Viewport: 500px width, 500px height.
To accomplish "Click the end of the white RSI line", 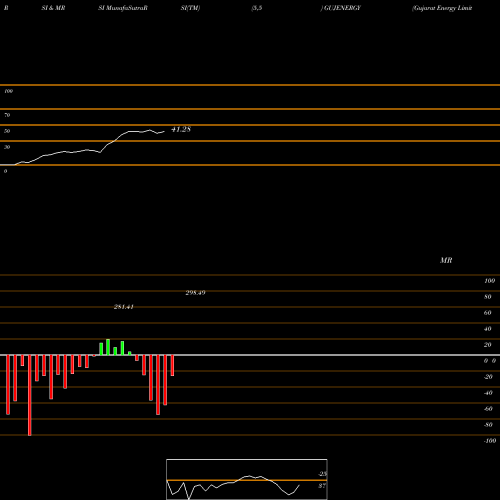I will [164, 132].
